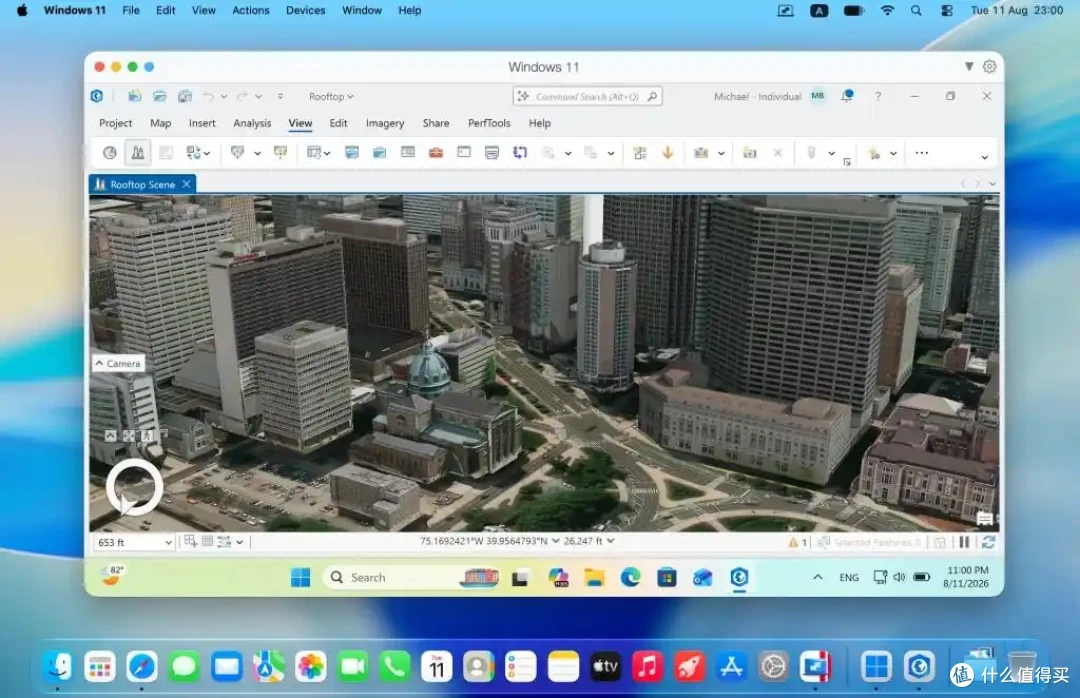Open File Explorer from Windows taskbar
1080x698 pixels.
[x=594, y=577]
